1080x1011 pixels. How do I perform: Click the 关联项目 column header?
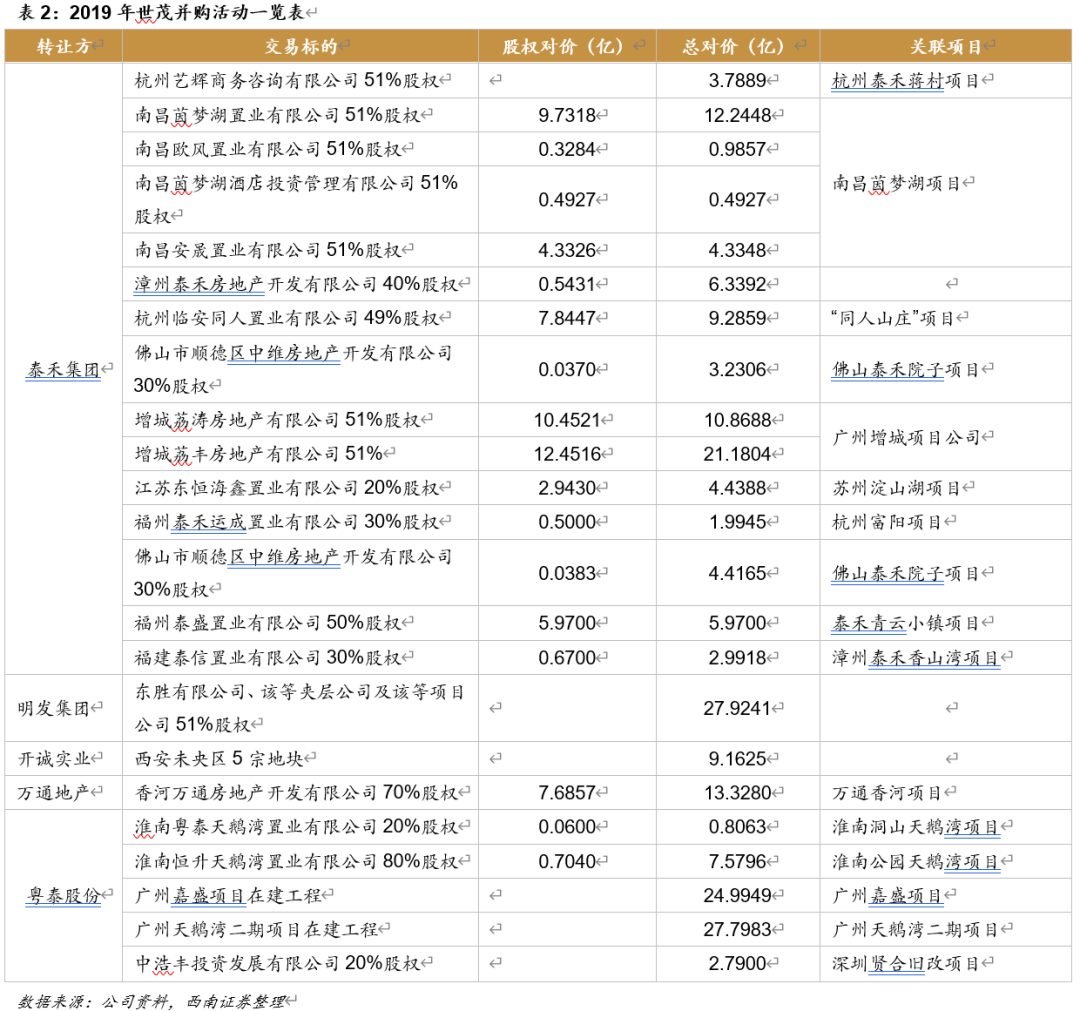(x=946, y=46)
